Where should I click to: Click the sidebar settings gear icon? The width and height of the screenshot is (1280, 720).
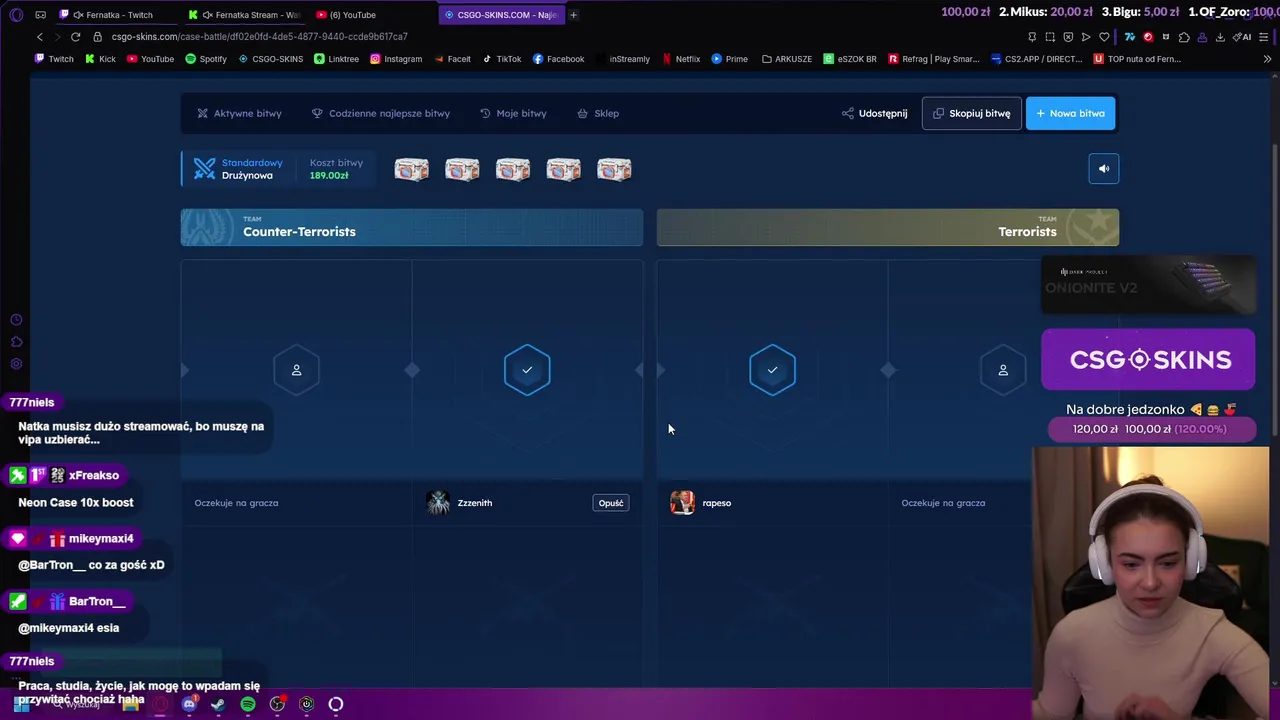click(16, 364)
